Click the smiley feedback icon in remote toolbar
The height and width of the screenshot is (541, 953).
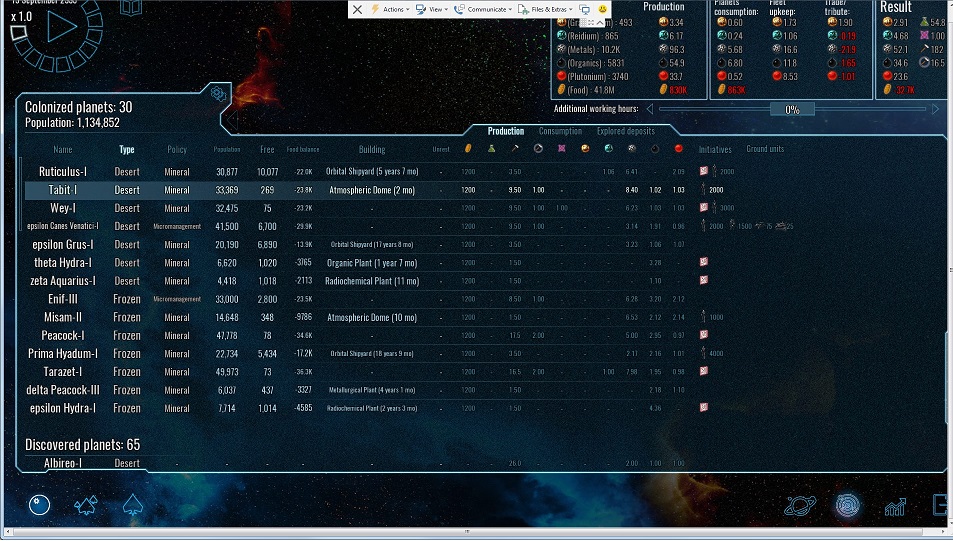click(x=602, y=9)
